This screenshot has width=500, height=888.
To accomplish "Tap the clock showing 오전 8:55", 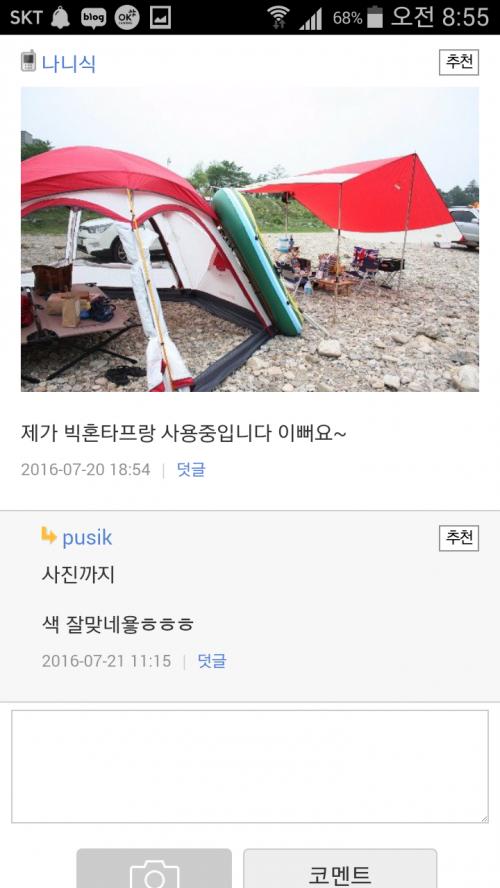I will coord(440,18).
